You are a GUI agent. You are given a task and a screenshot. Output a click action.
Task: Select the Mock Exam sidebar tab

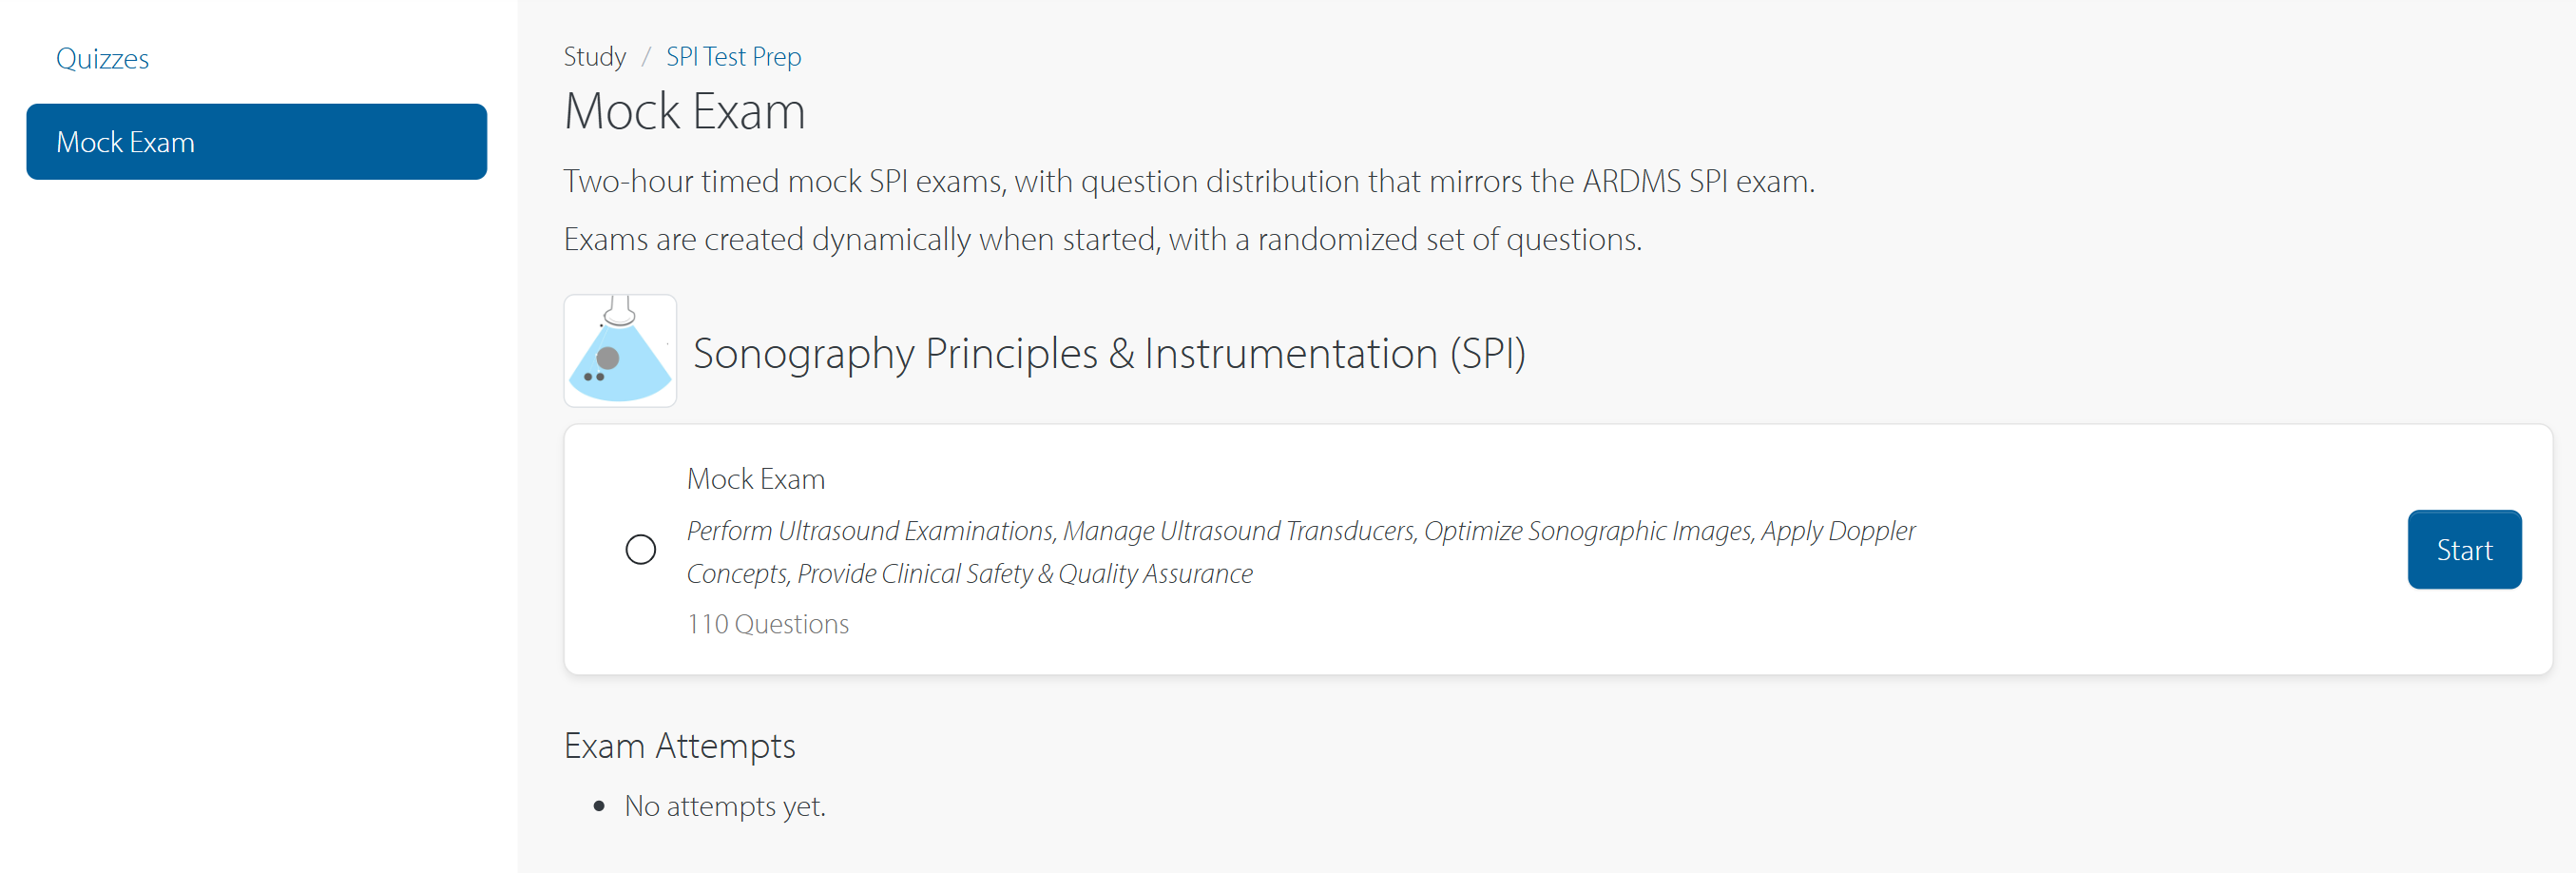pos(256,142)
